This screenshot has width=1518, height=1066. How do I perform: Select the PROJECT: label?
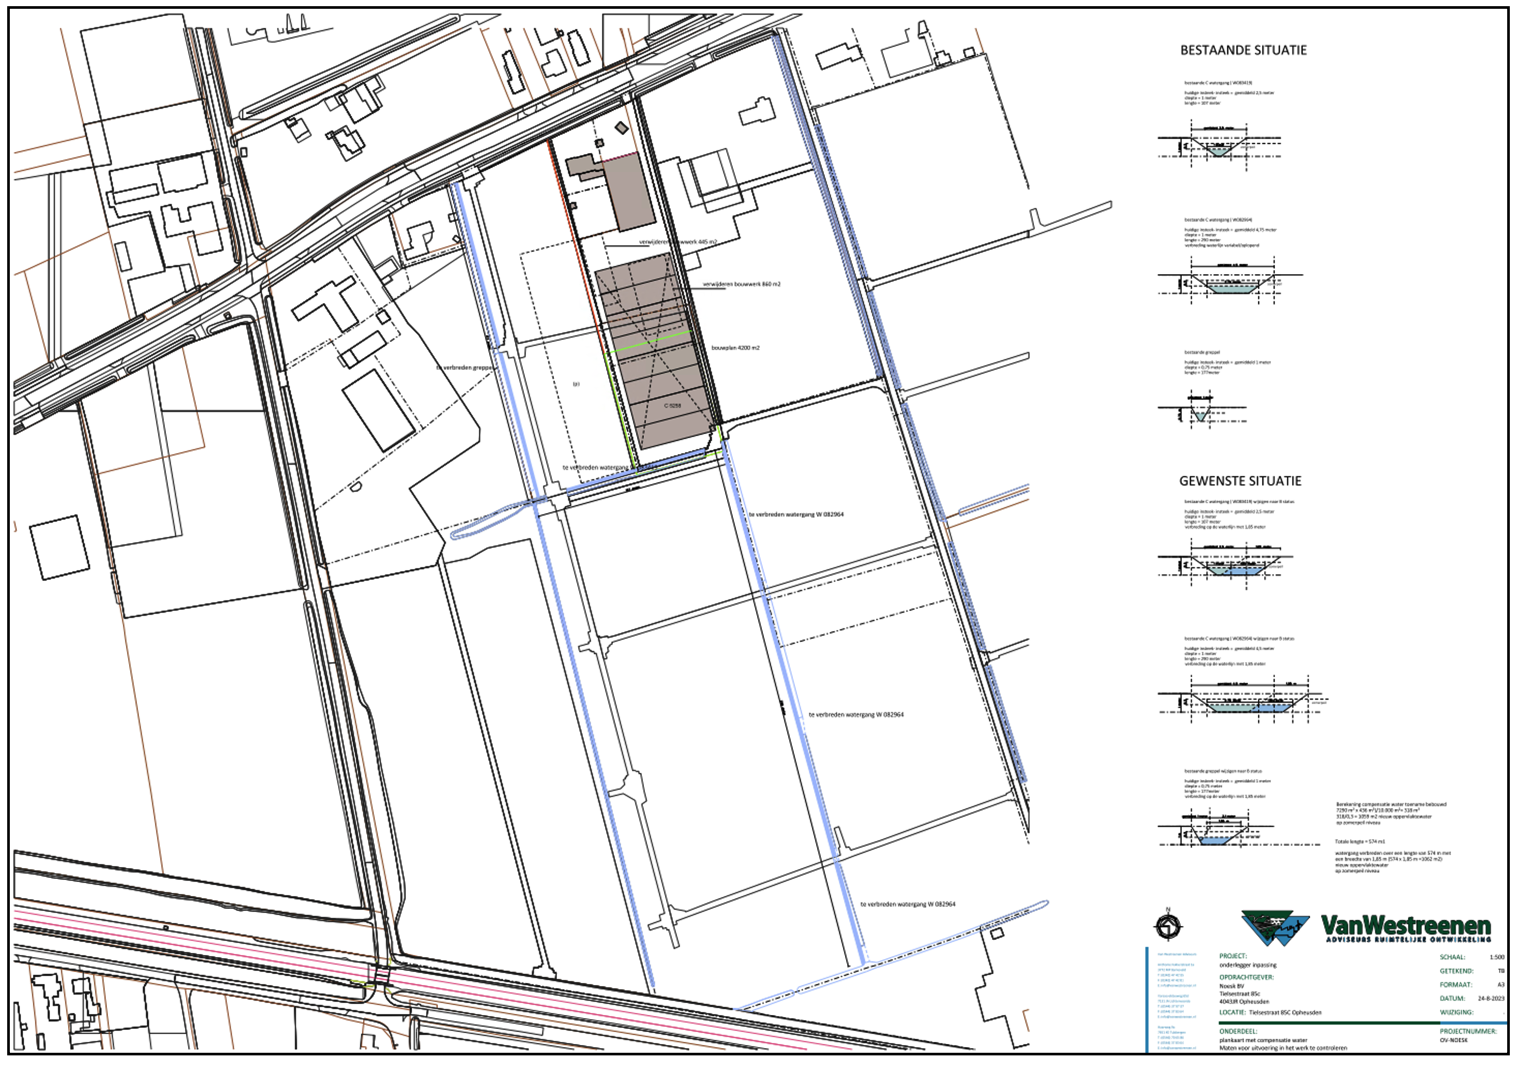tap(1233, 956)
